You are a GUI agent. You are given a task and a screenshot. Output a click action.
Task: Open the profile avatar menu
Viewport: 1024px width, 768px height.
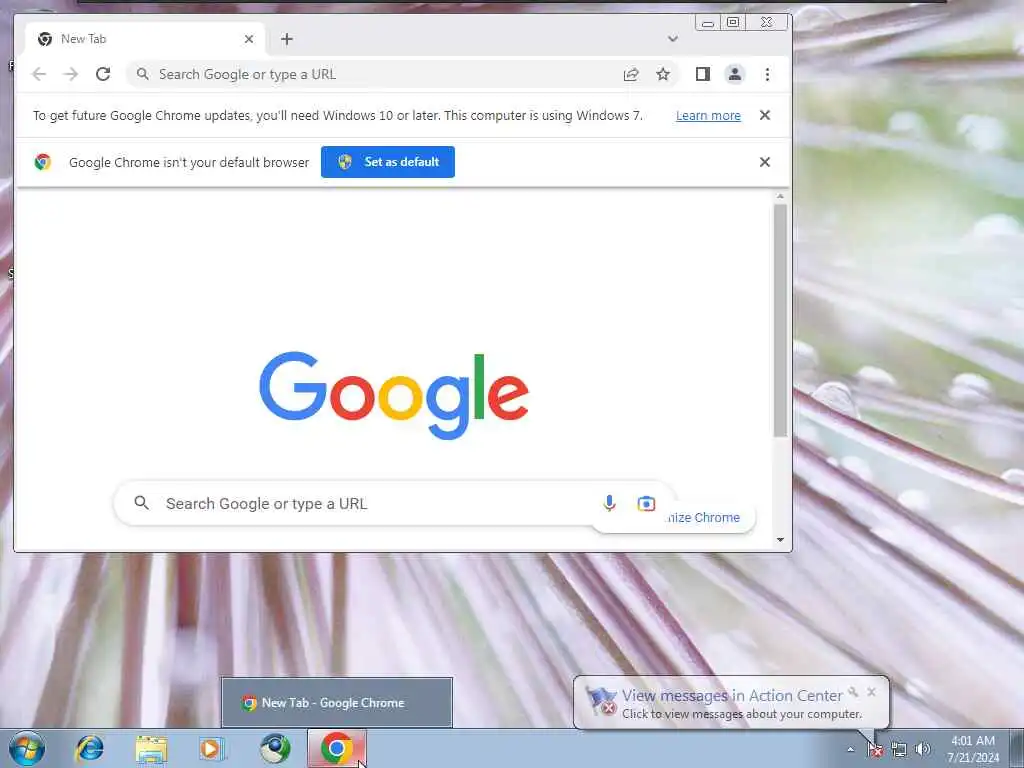(x=735, y=74)
